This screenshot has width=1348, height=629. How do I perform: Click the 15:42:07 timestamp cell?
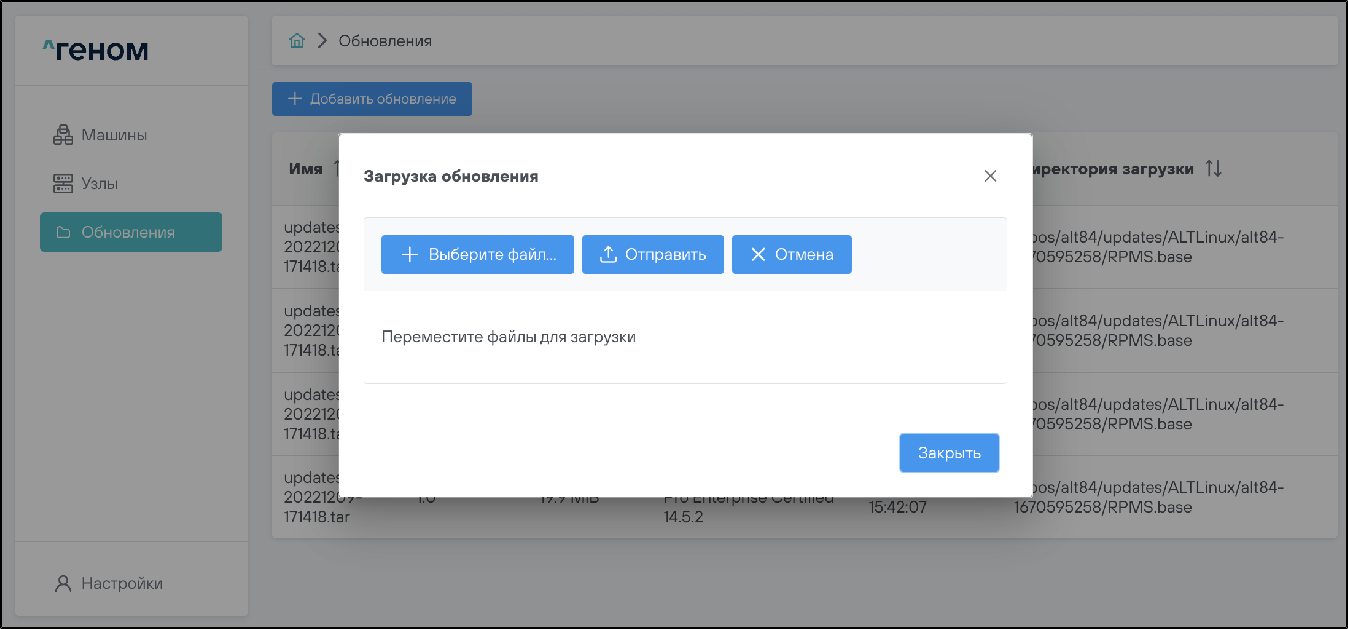click(898, 507)
